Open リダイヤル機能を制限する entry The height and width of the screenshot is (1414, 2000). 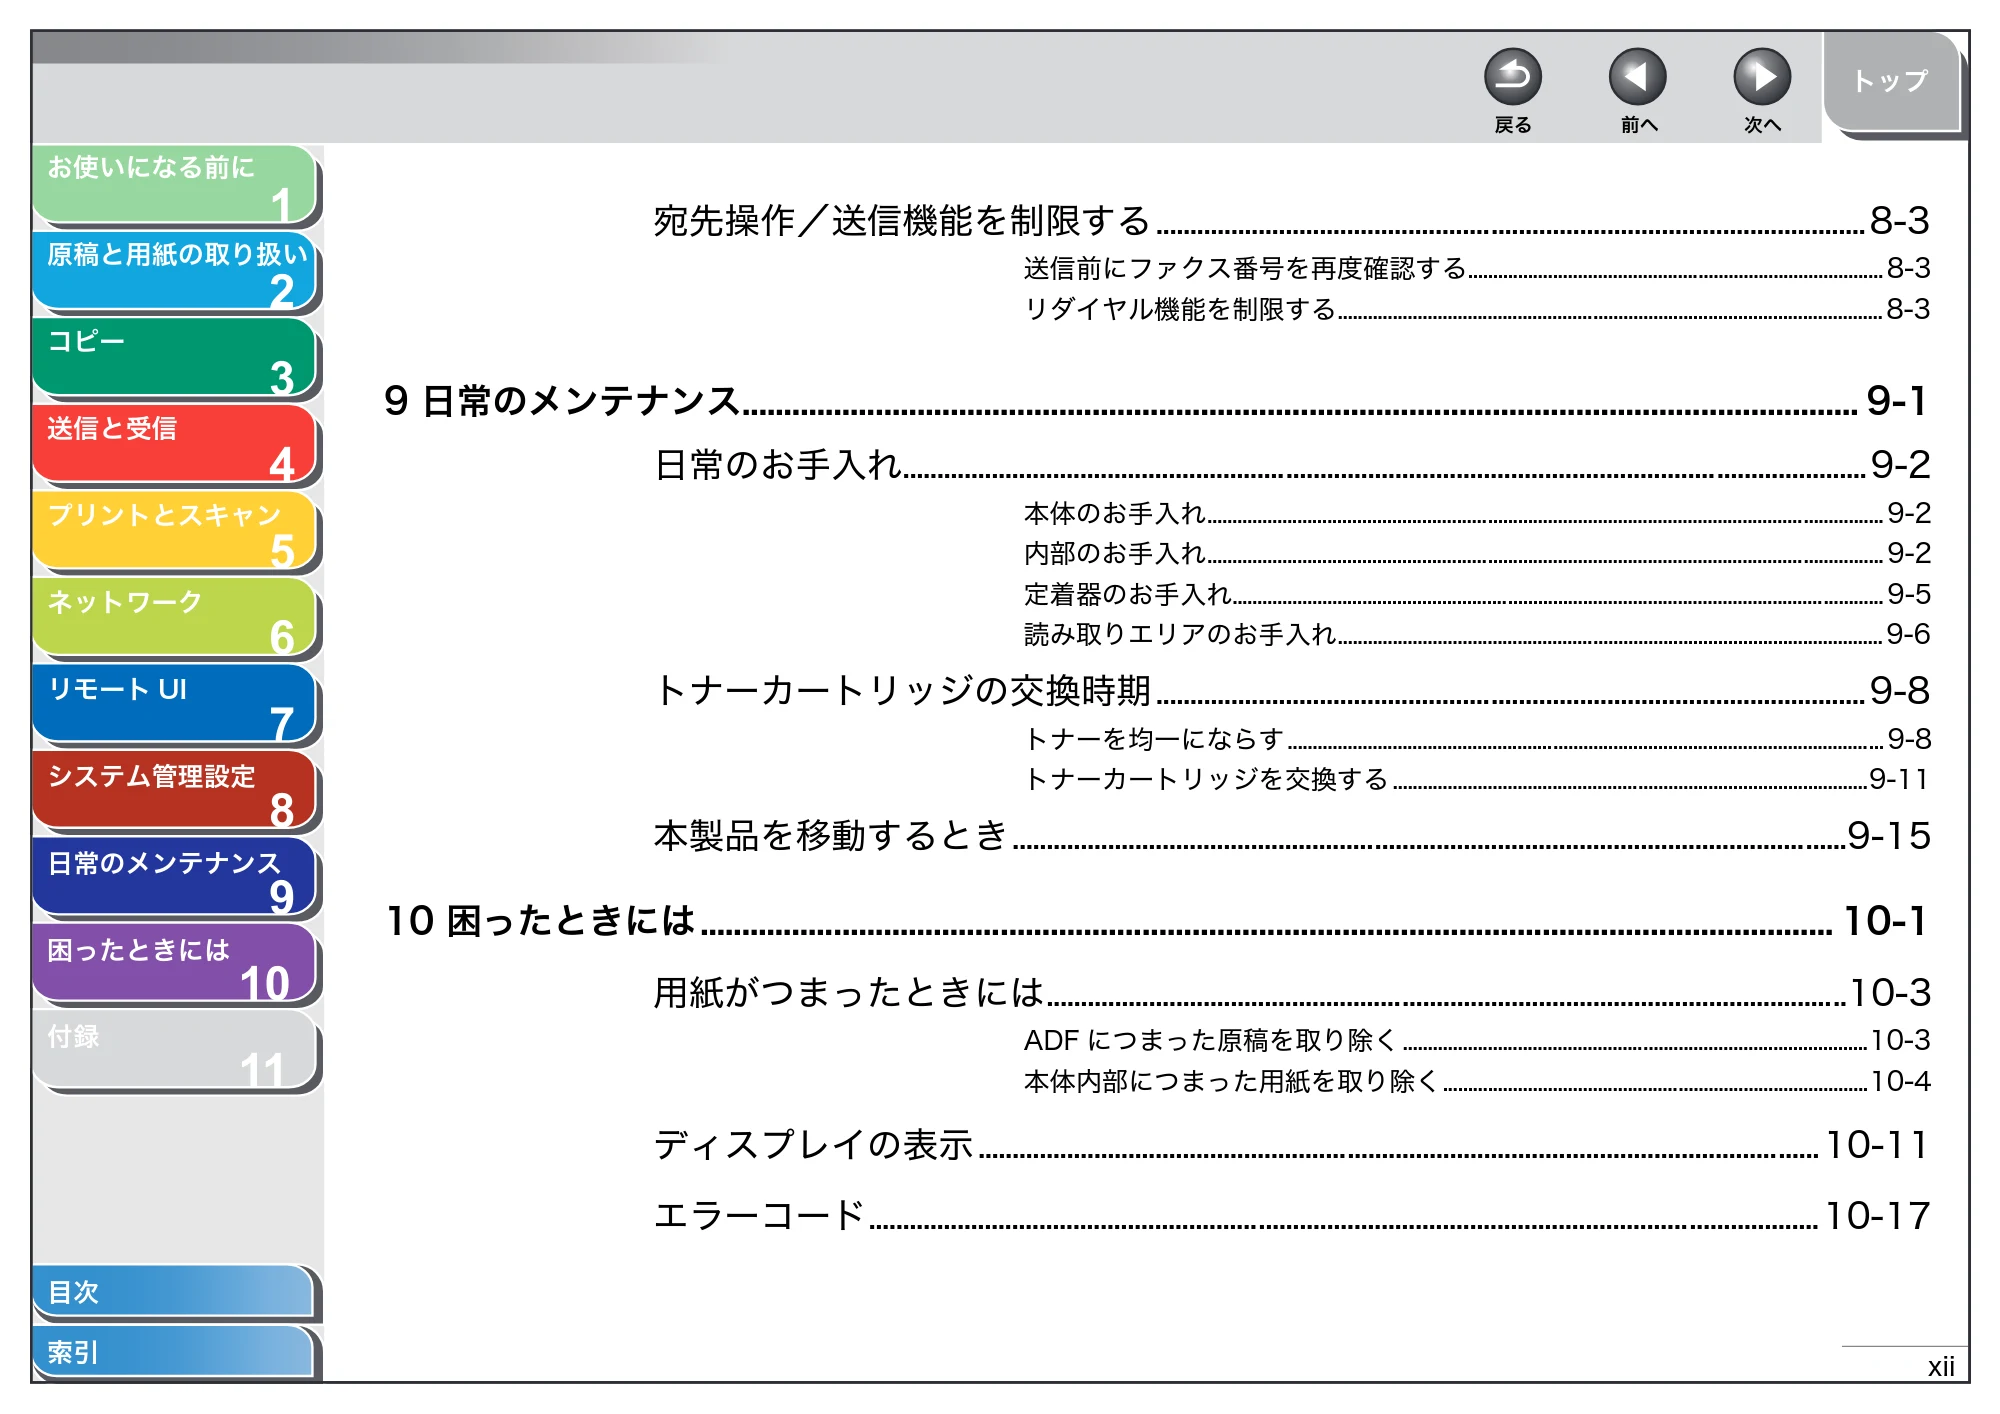point(1476,309)
